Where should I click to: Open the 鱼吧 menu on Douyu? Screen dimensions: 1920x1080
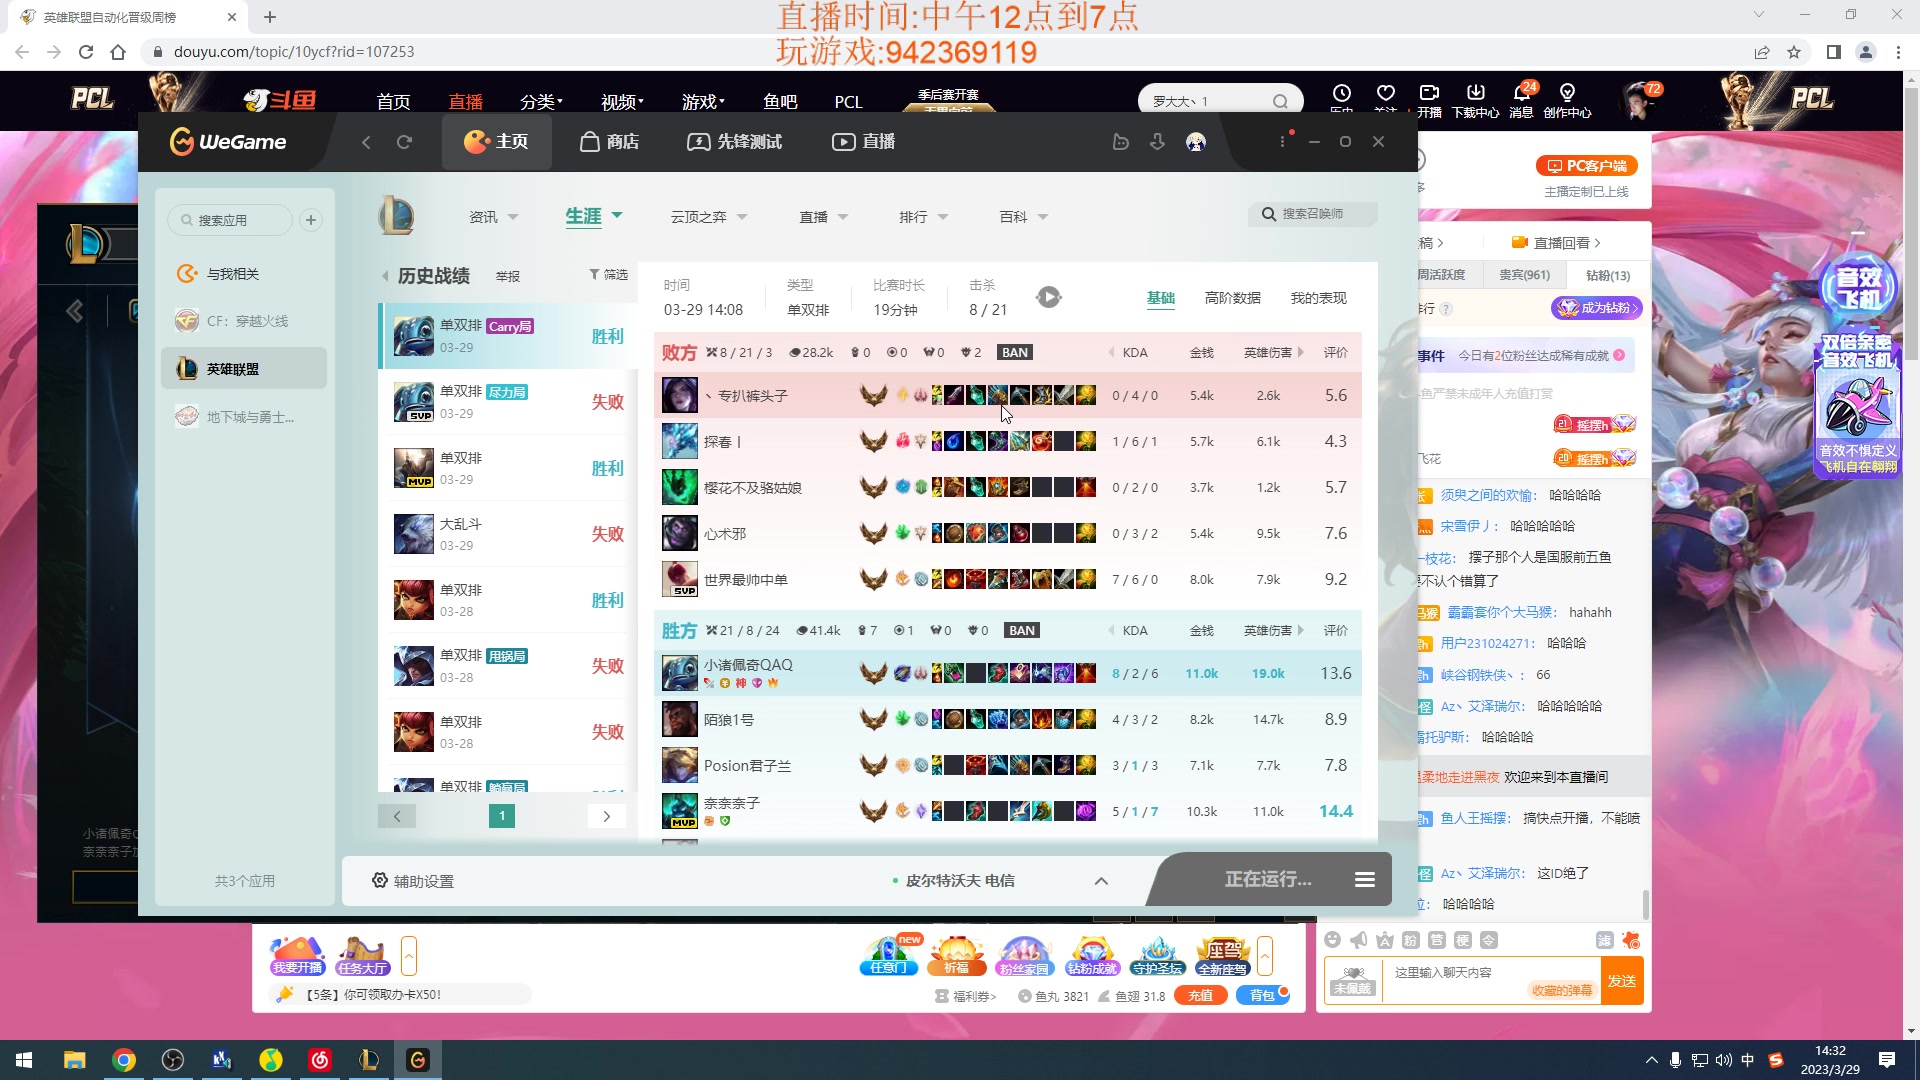pyautogui.click(x=782, y=101)
